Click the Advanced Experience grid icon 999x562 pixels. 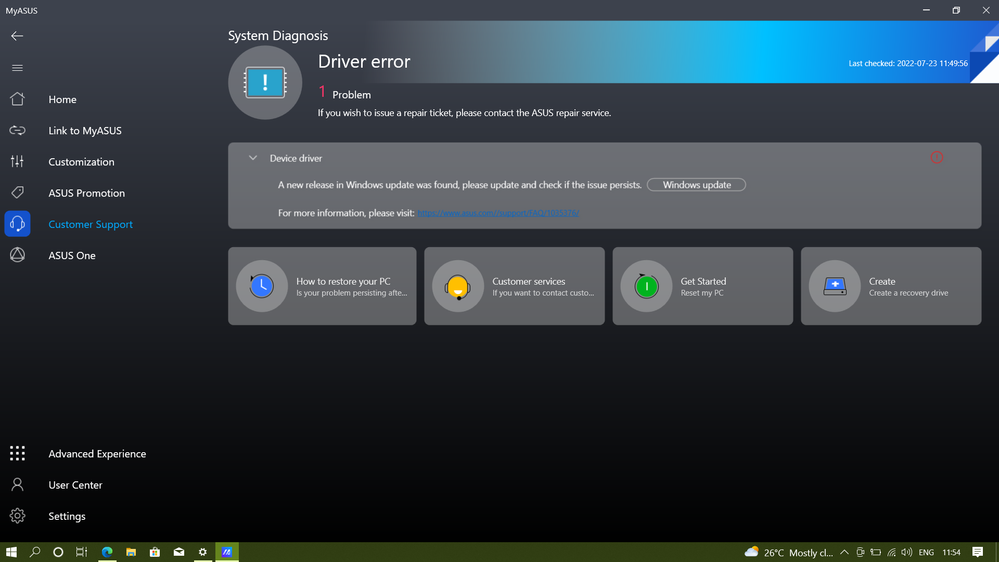(17, 453)
